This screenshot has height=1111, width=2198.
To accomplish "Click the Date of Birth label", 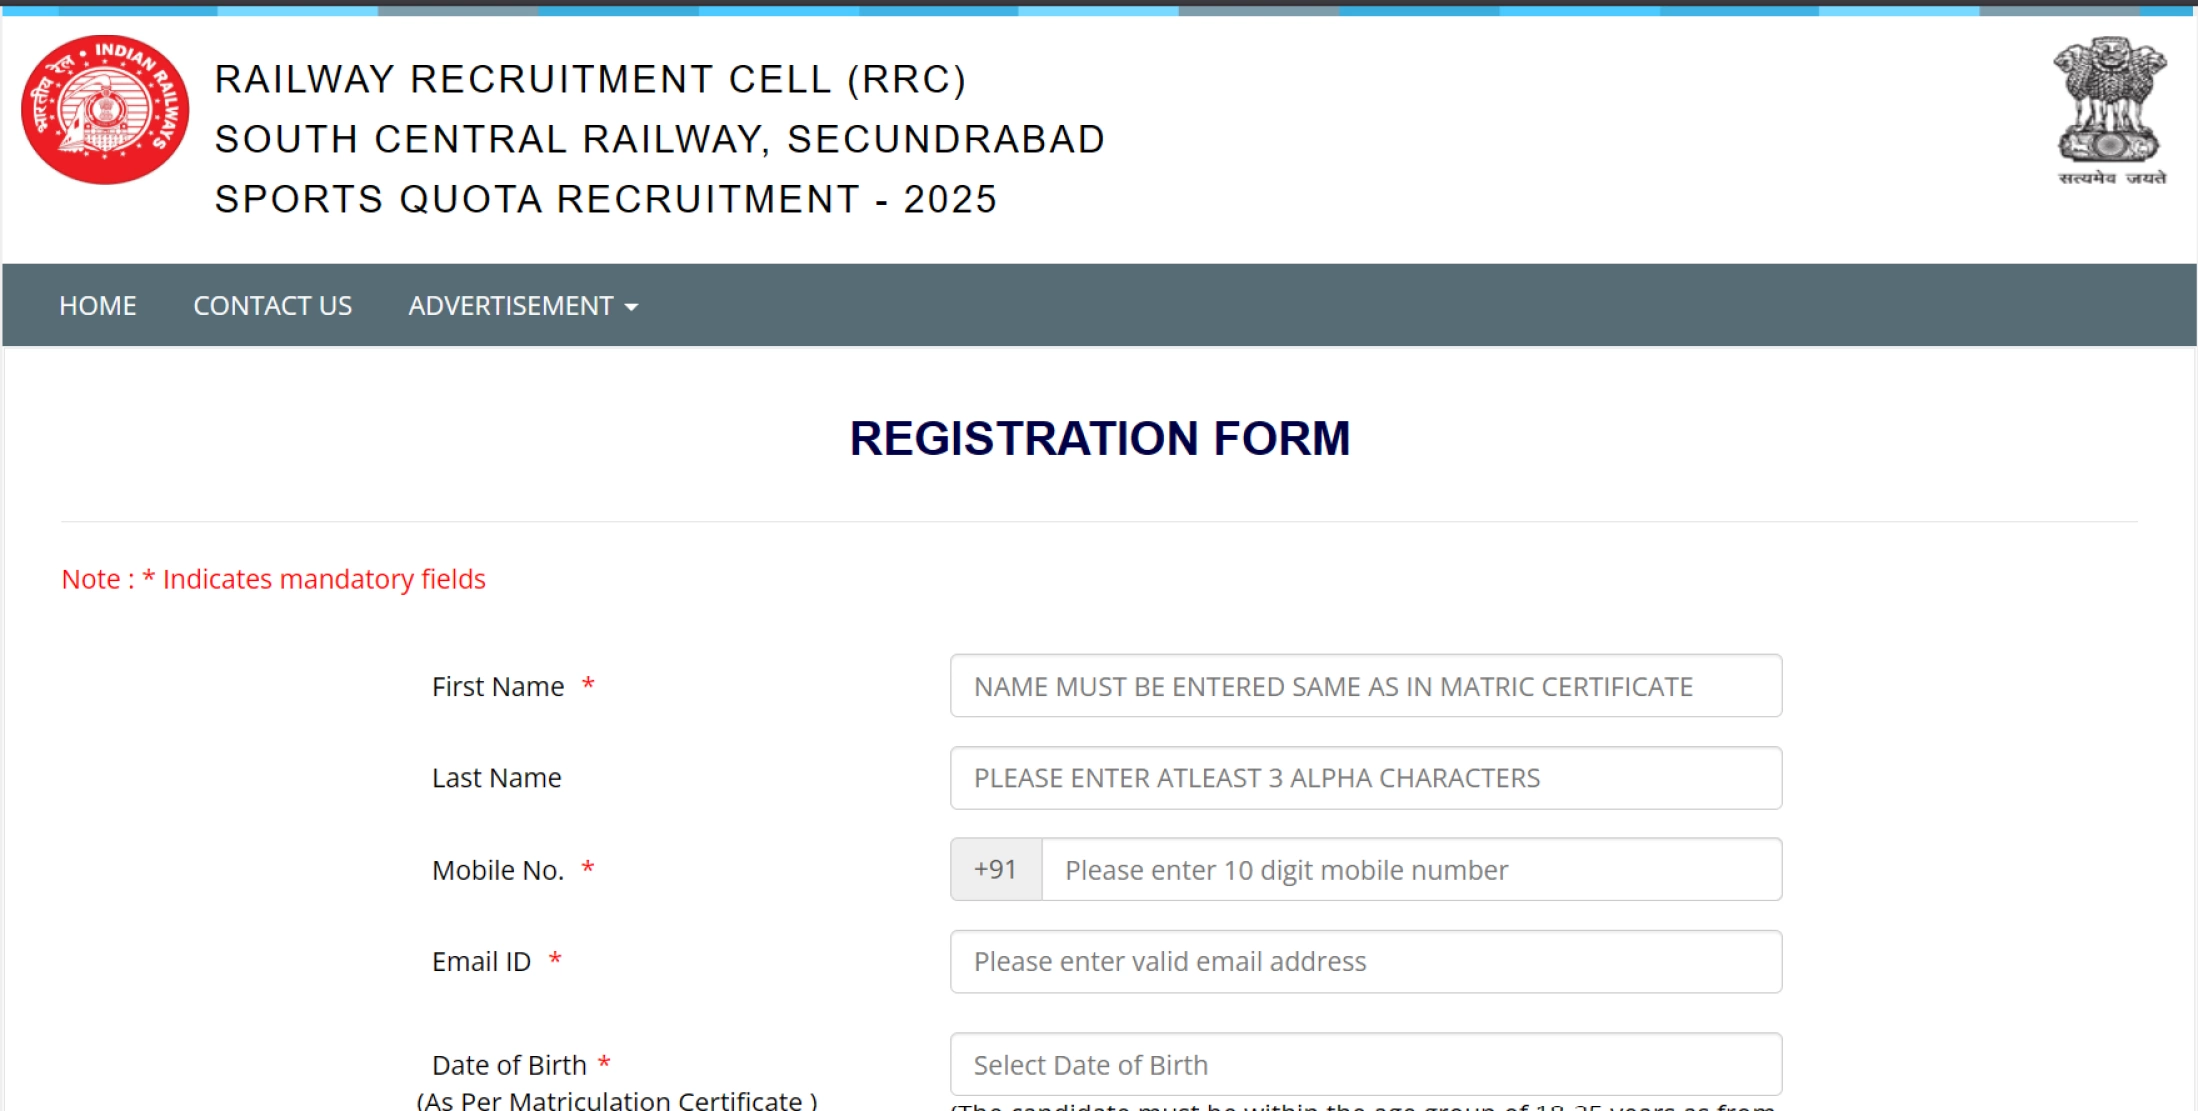I will (x=511, y=1064).
